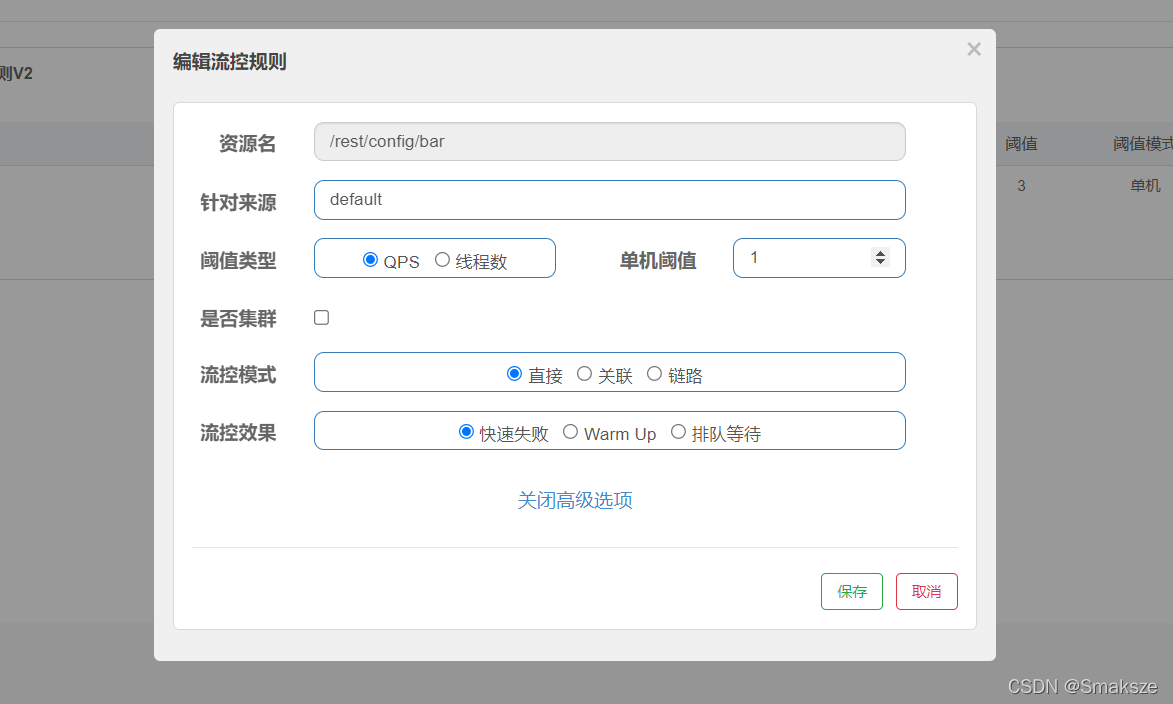Image resolution: width=1173 pixels, height=704 pixels.
Task: Select QPS threshold type radio button
Action: [x=370, y=260]
